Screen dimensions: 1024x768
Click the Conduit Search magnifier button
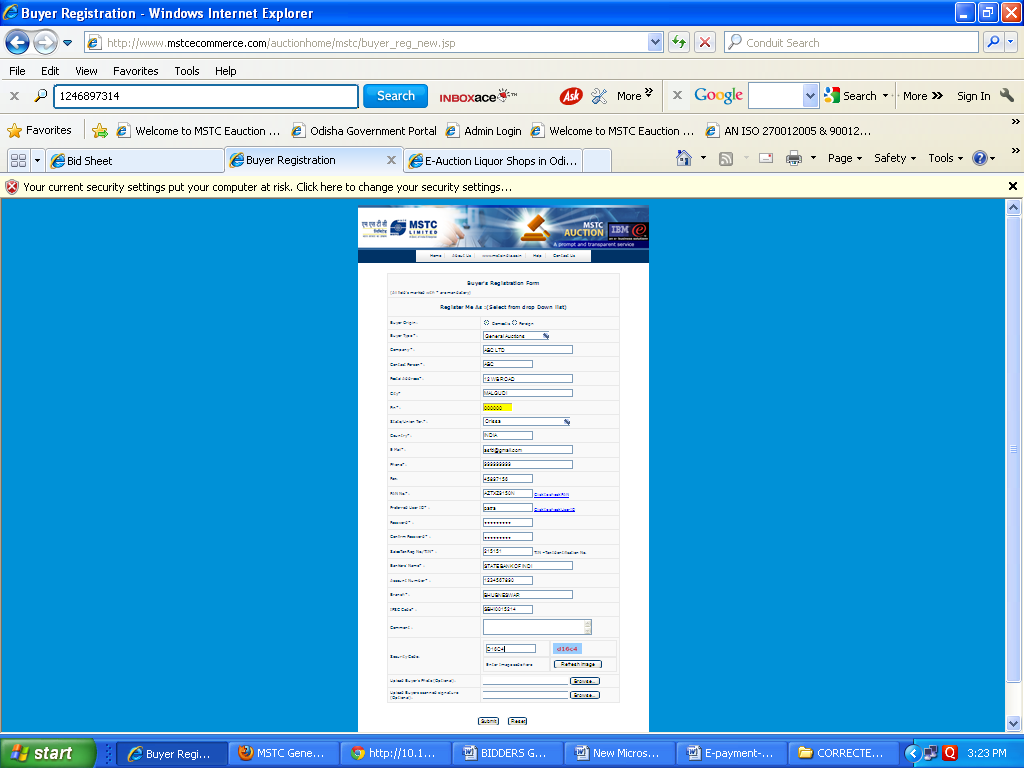(993, 42)
